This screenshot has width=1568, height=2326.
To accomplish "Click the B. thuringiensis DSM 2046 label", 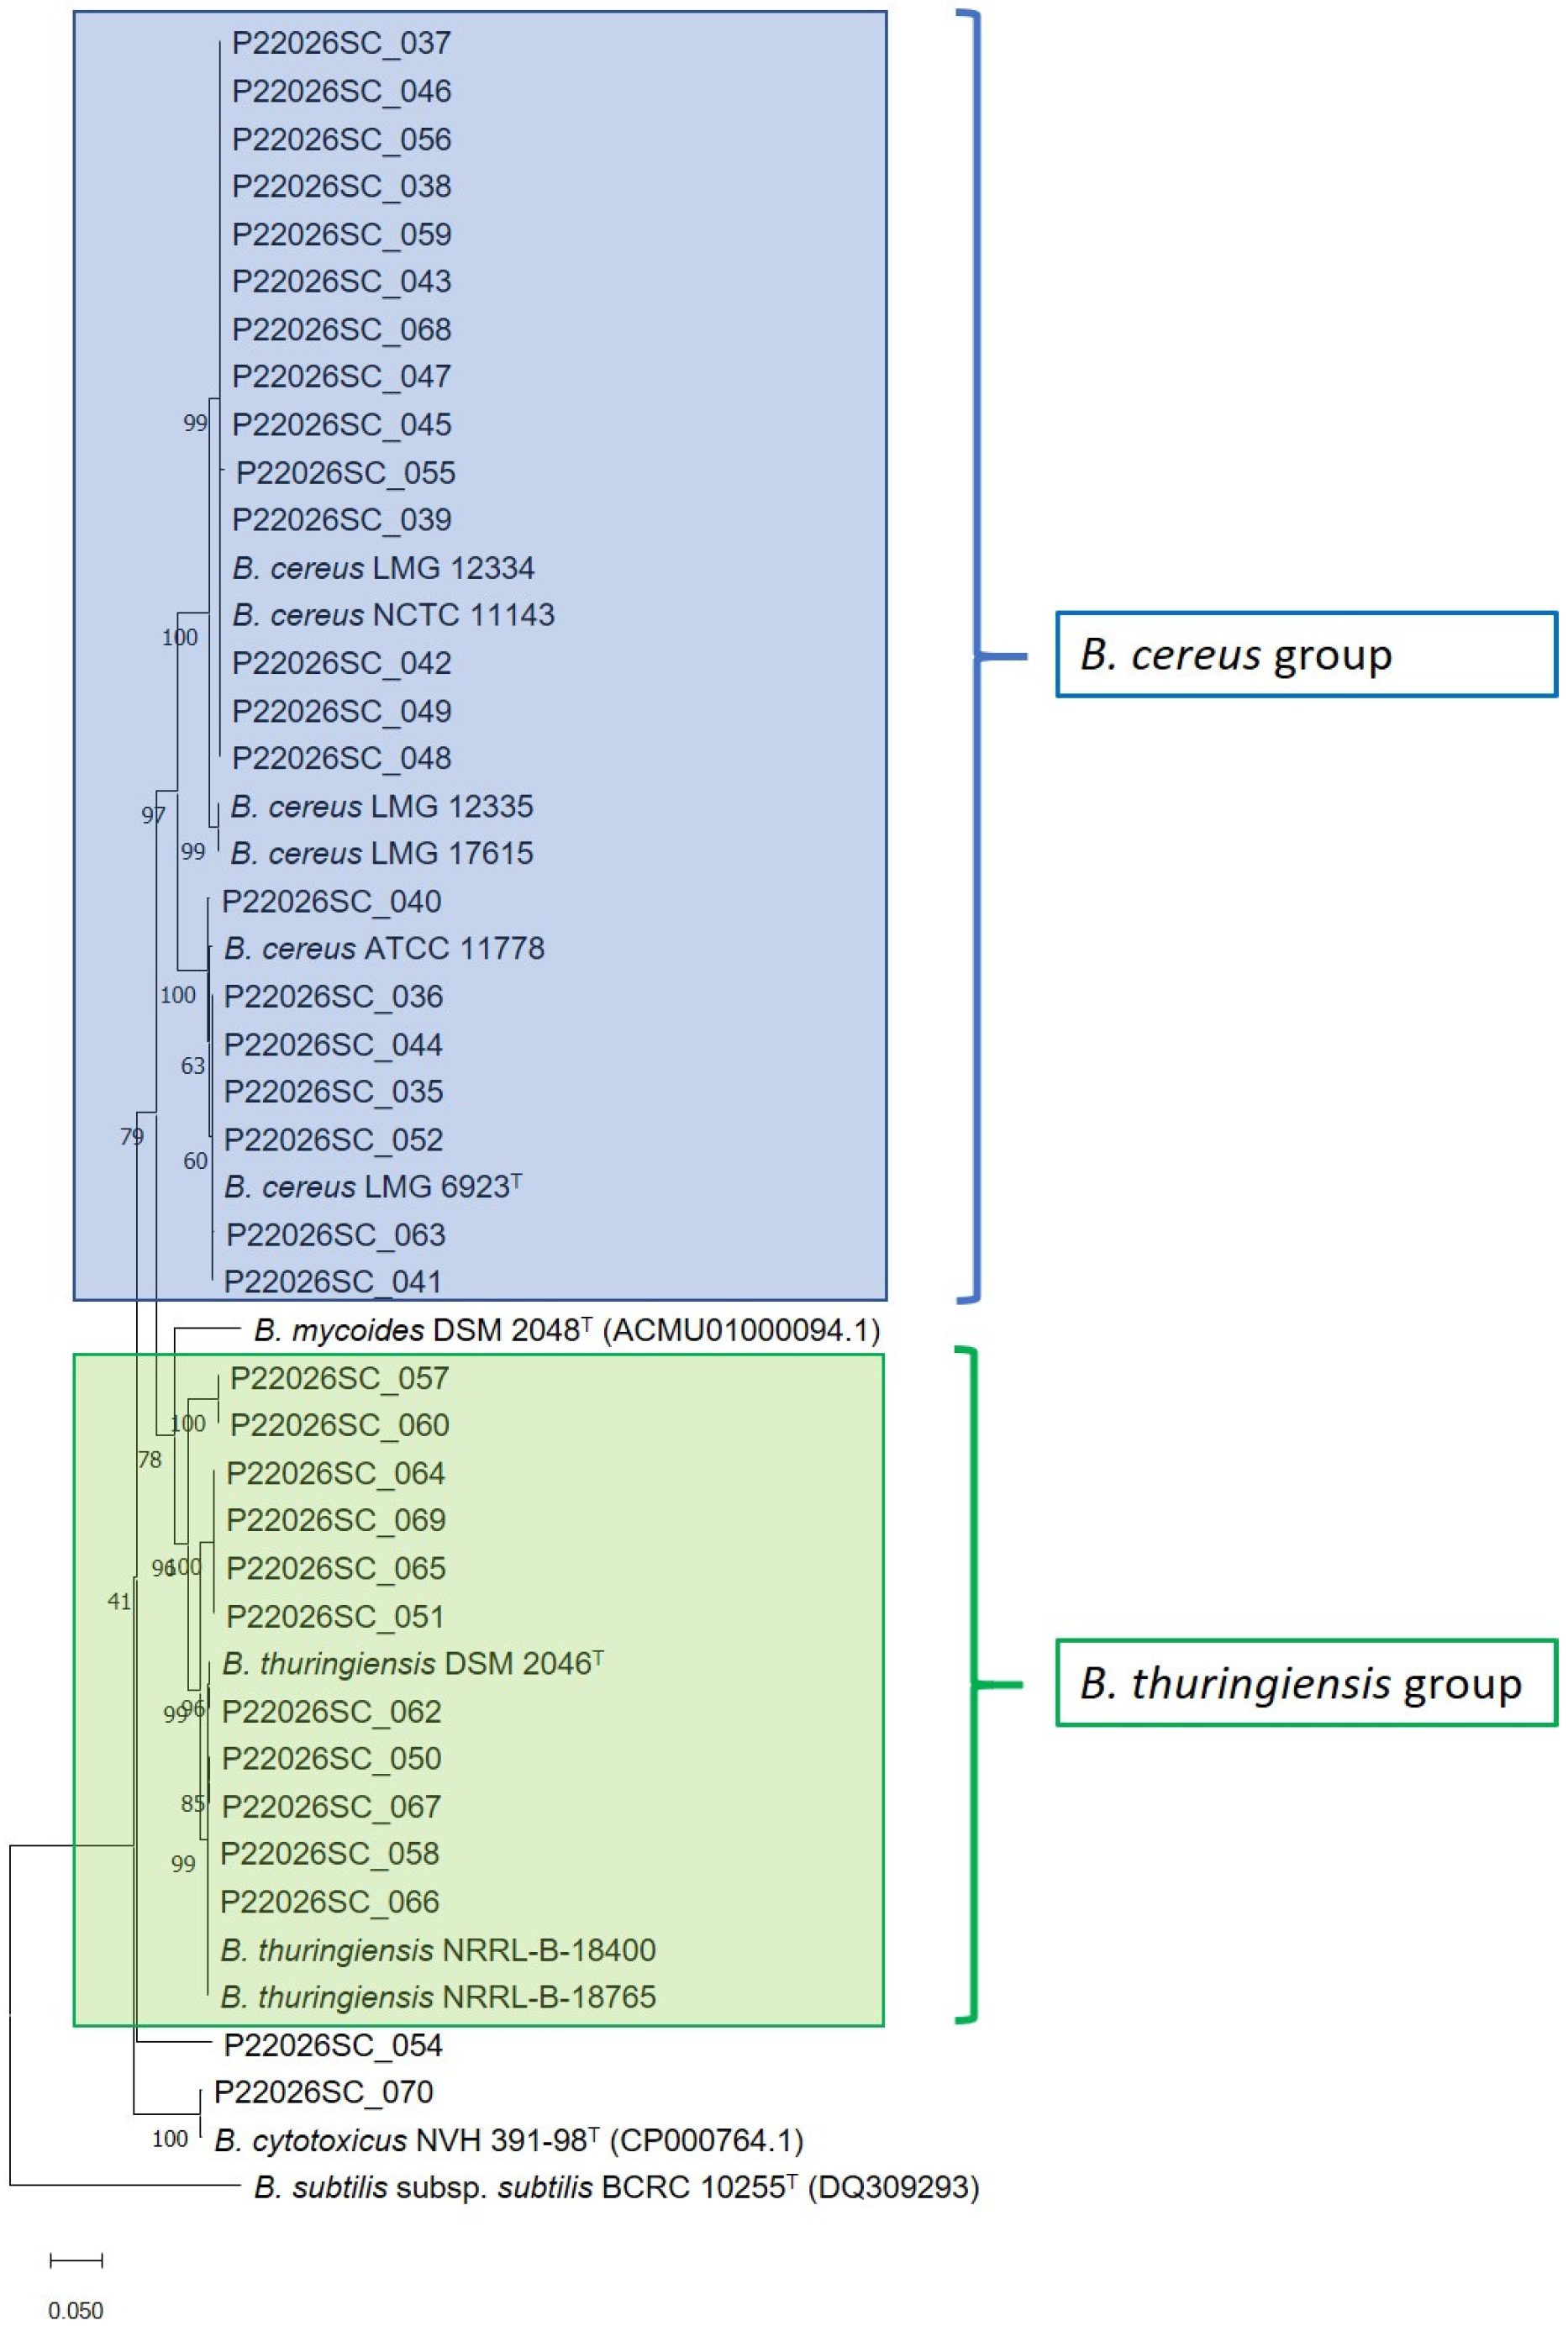I will pos(412,1664).
